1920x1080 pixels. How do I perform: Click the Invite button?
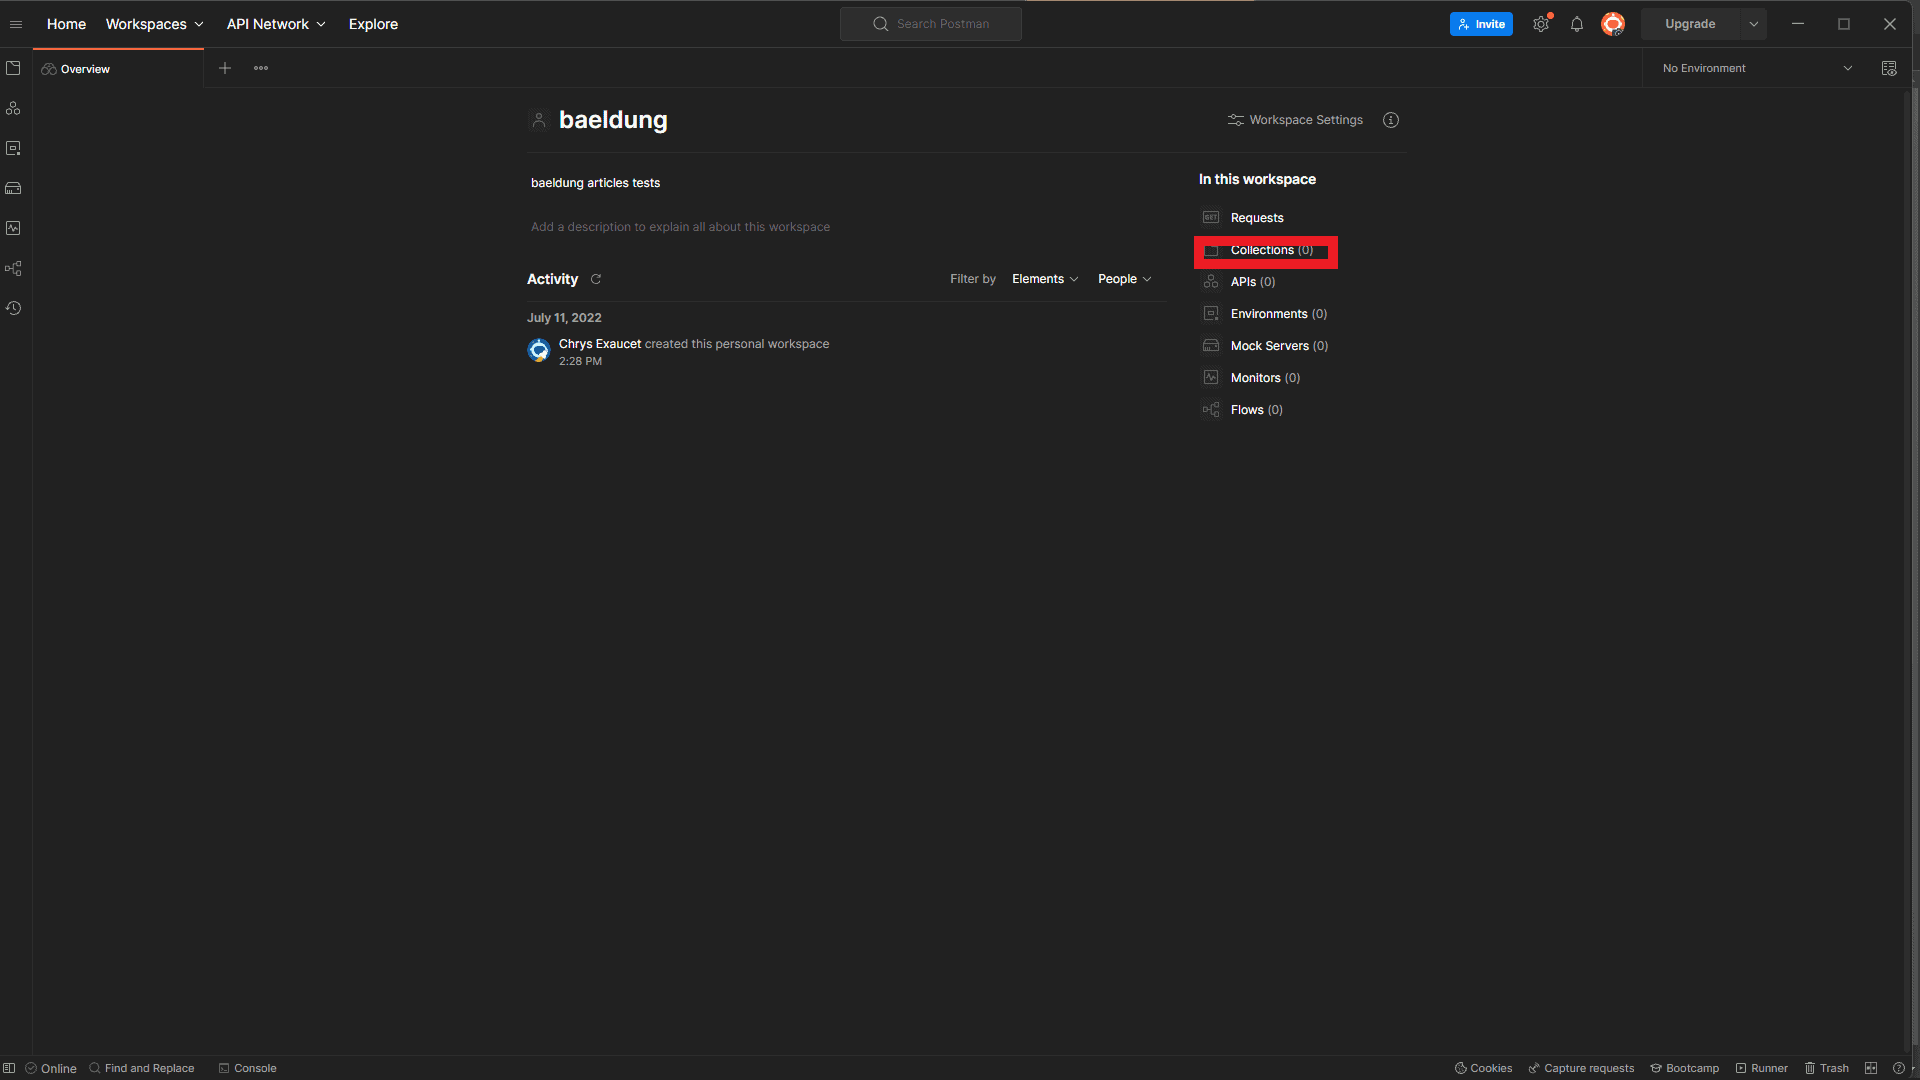click(1481, 24)
